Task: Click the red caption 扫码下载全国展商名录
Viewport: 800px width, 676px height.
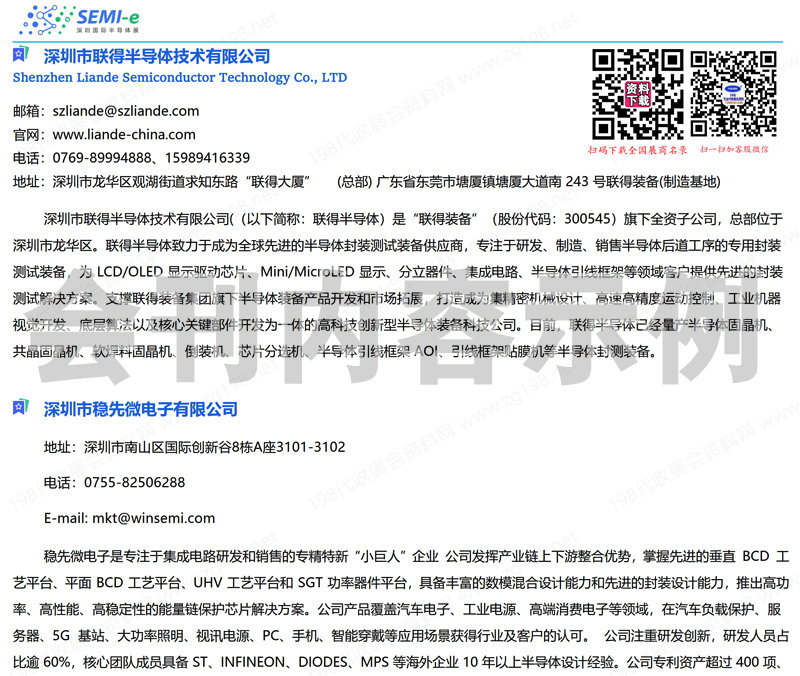Action: point(637,149)
